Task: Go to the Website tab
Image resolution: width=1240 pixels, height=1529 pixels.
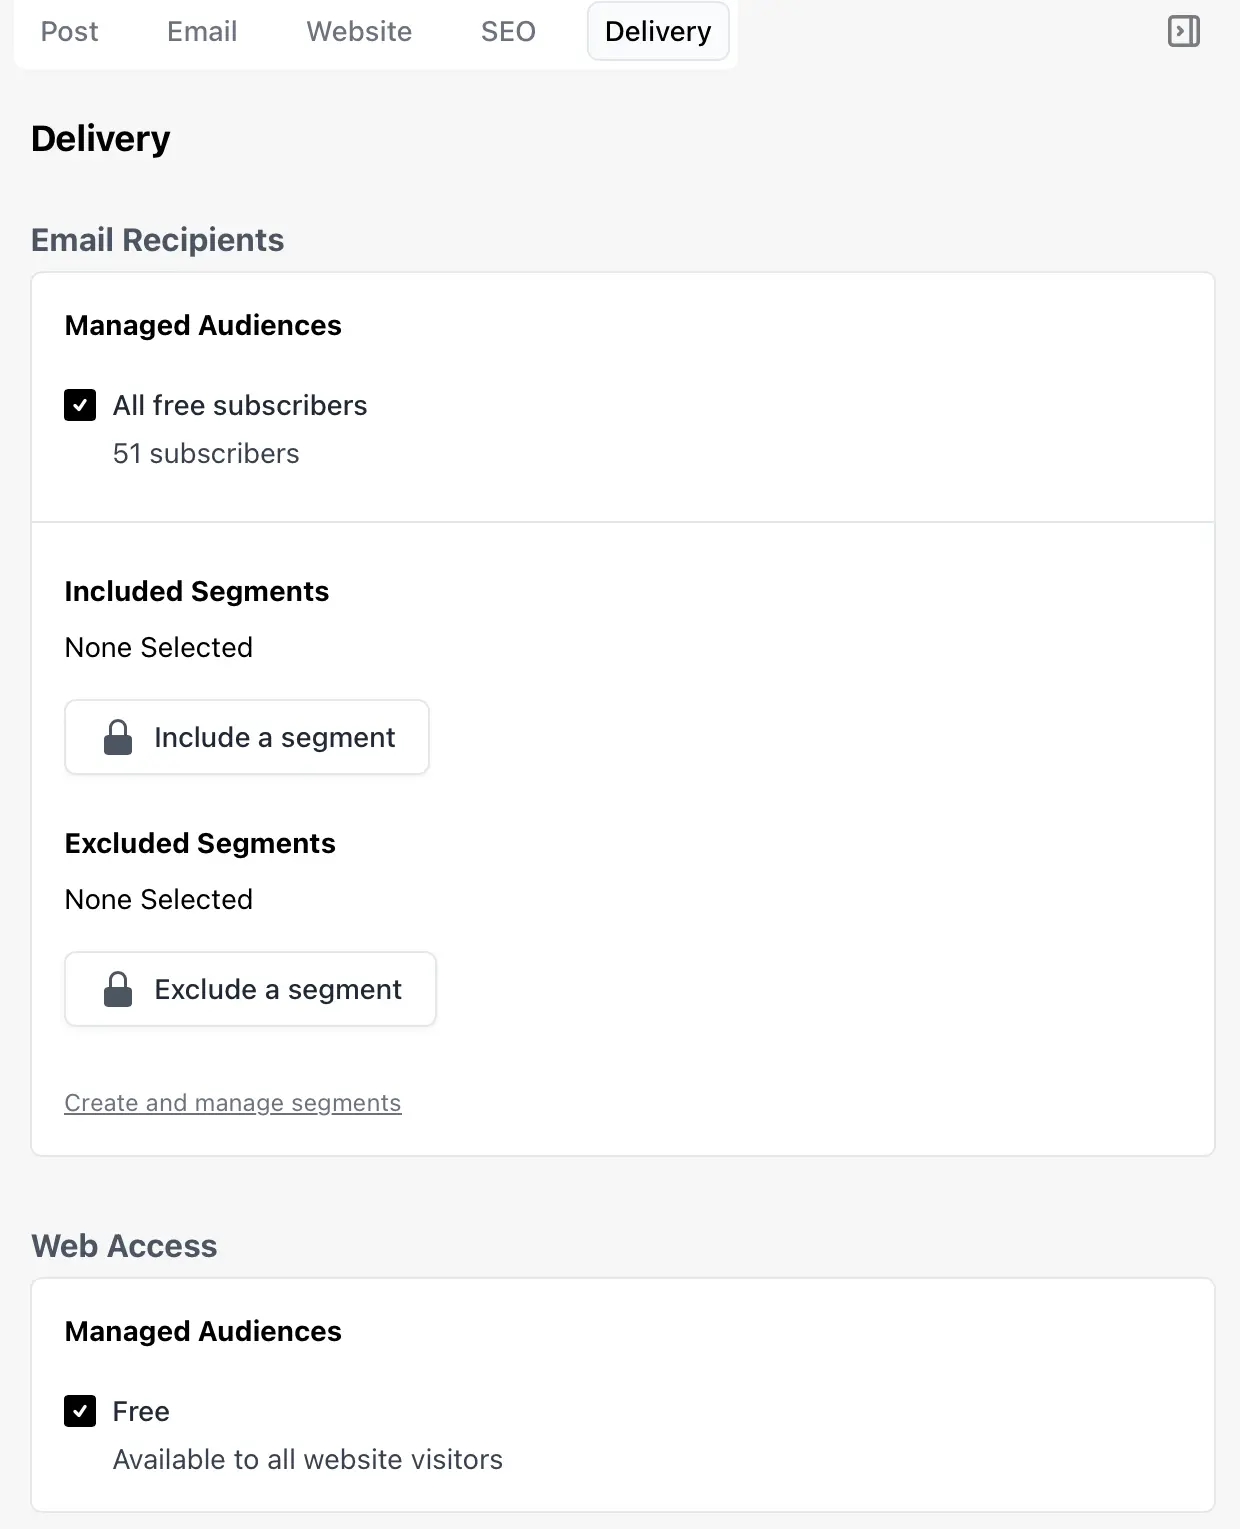Action: click(359, 31)
